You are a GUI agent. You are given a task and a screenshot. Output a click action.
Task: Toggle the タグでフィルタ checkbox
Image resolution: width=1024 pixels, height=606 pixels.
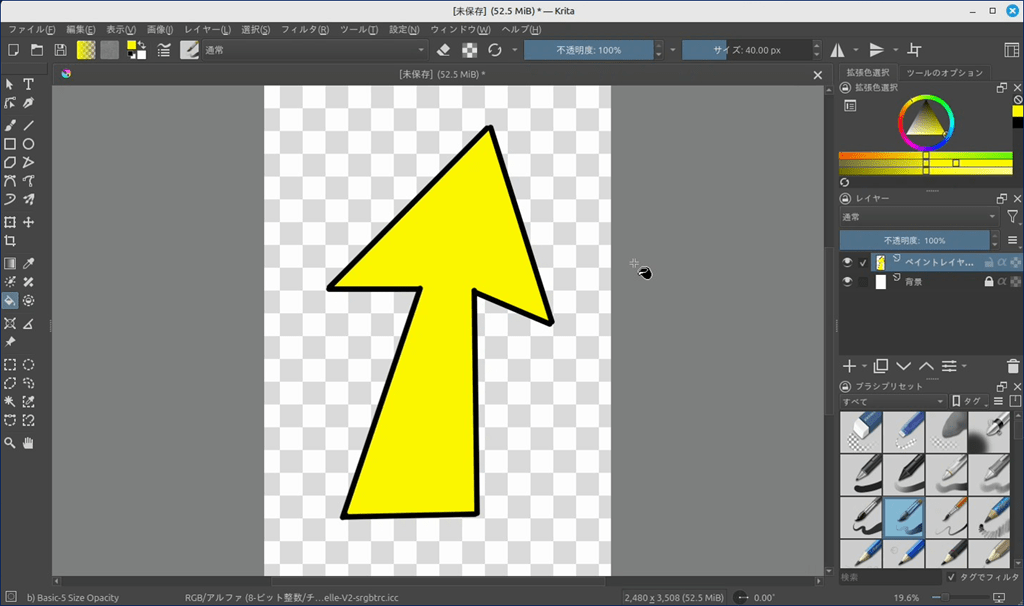click(x=951, y=577)
